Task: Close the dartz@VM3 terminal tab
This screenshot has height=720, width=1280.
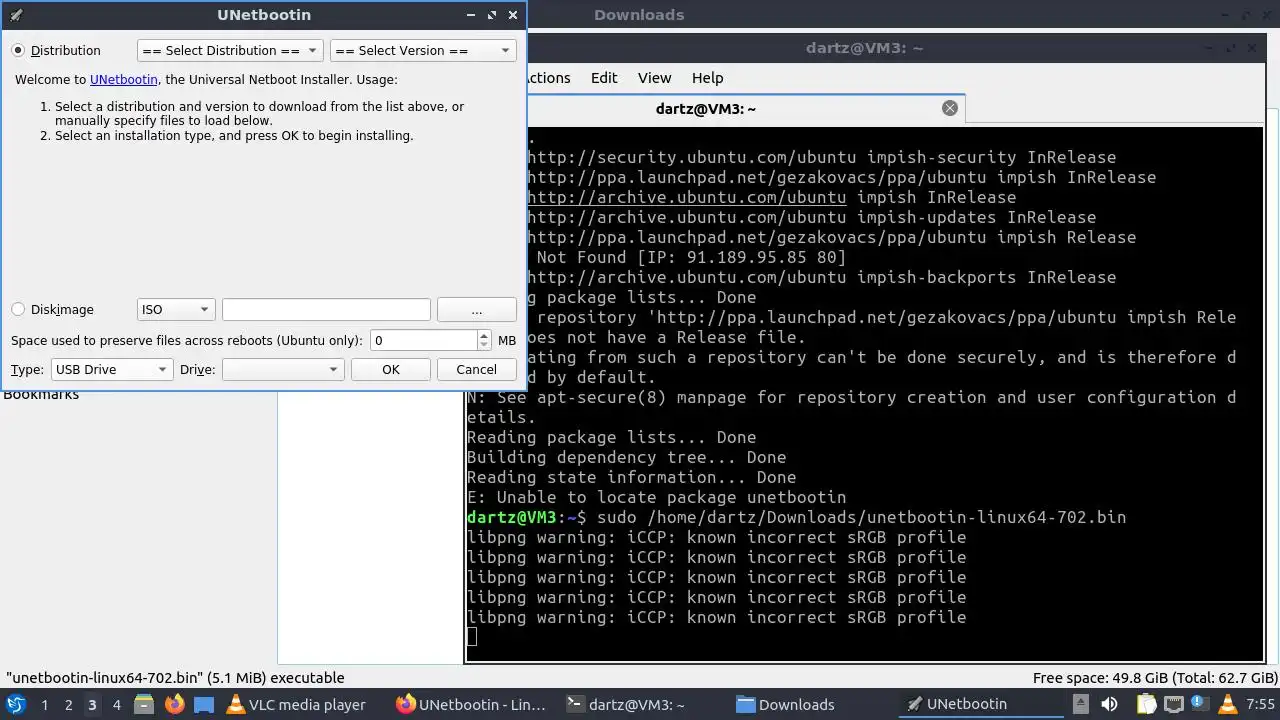Action: click(x=950, y=108)
